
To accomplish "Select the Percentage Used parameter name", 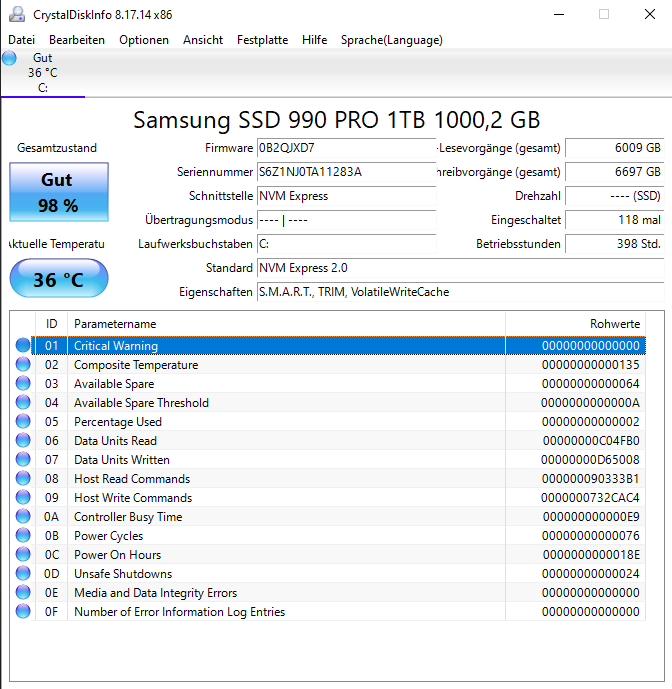I will click(x=118, y=422).
